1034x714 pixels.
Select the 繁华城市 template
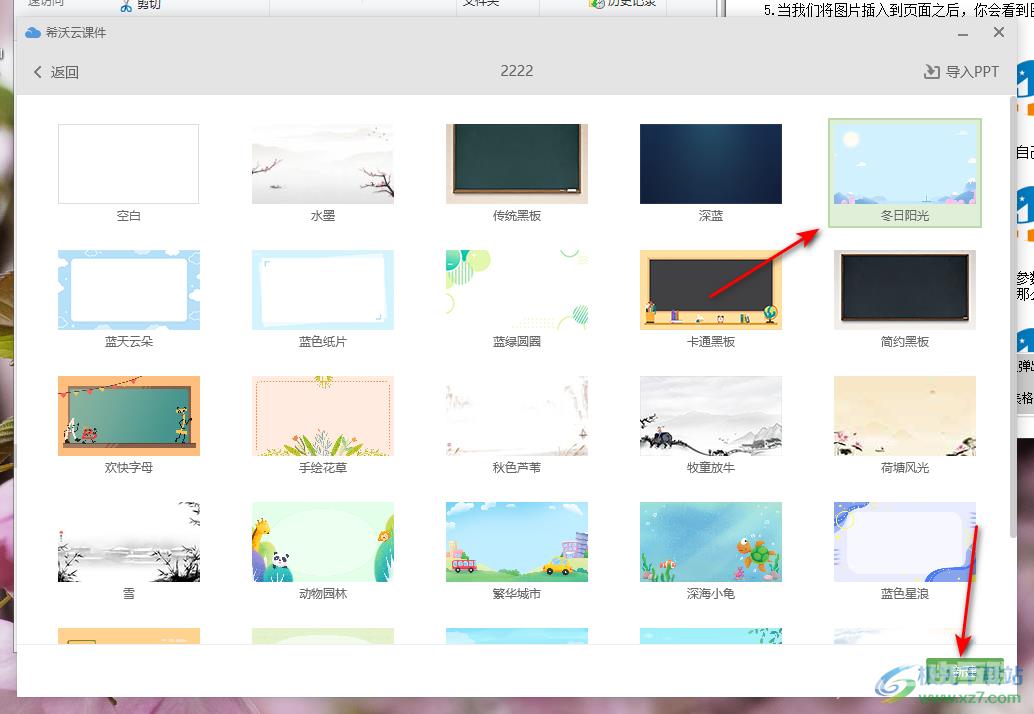pyautogui.click(x=516, y=542)
